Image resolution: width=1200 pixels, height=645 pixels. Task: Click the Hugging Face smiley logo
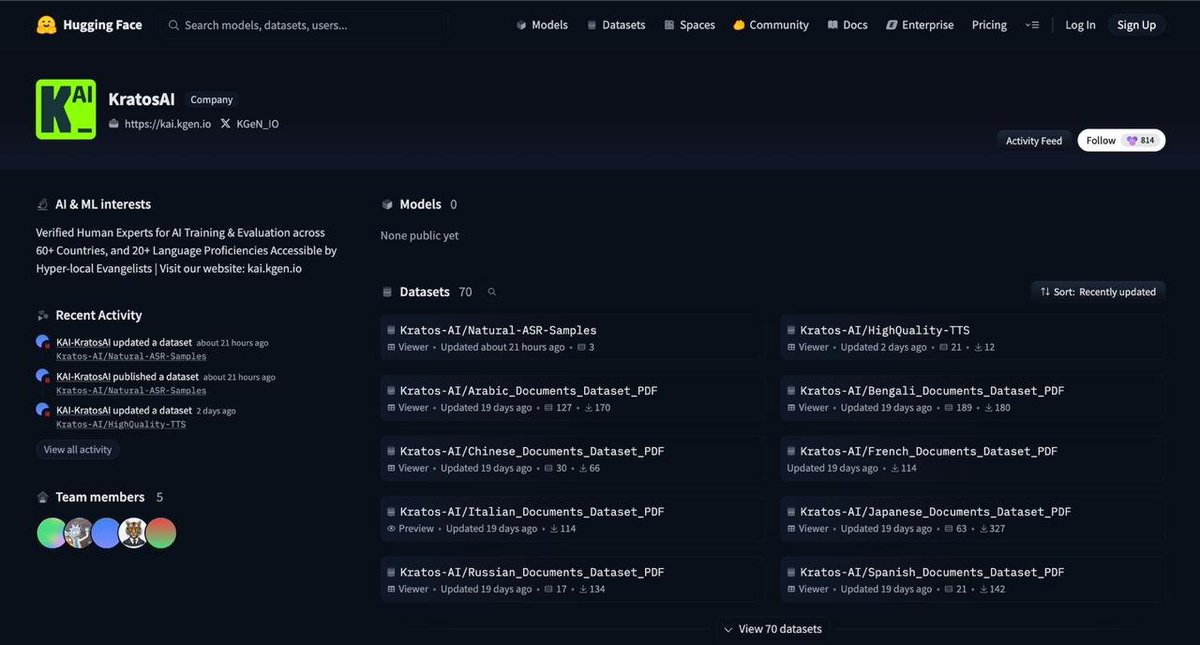click(45, 24)
